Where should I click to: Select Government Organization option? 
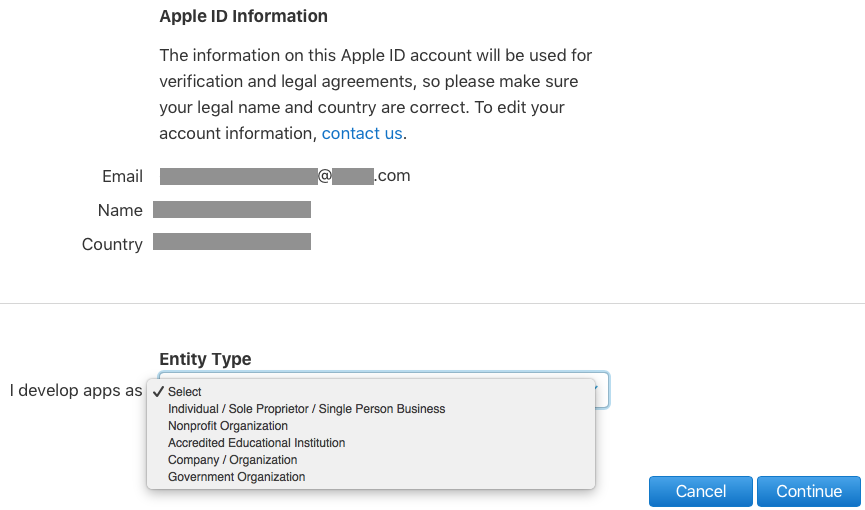[236, 477]
